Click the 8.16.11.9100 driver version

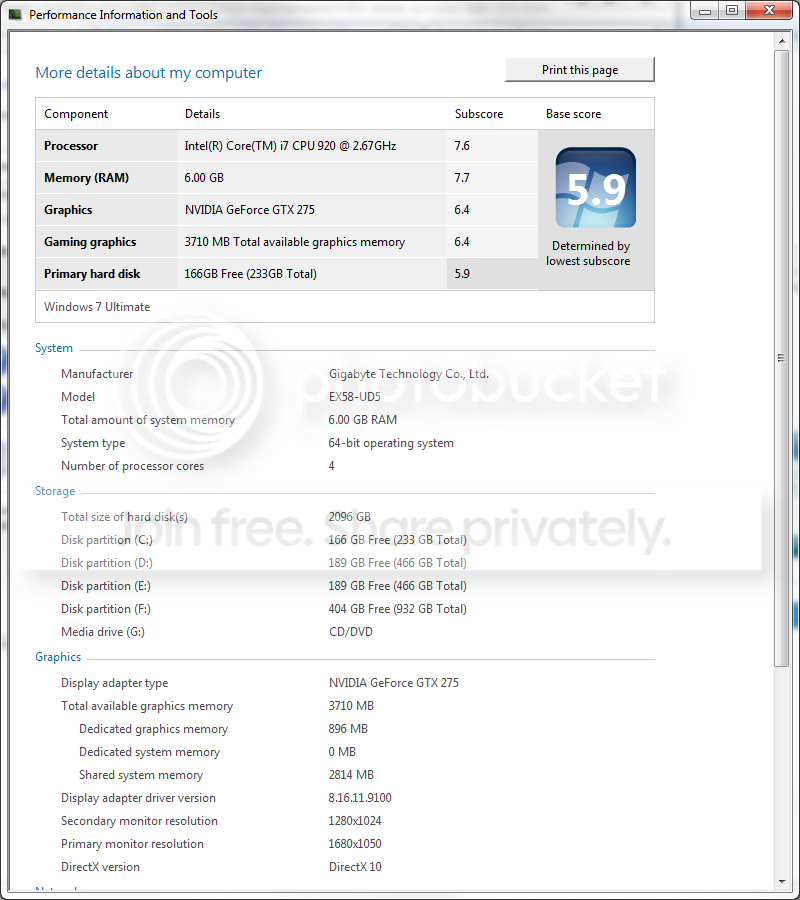tap(360, 798)
